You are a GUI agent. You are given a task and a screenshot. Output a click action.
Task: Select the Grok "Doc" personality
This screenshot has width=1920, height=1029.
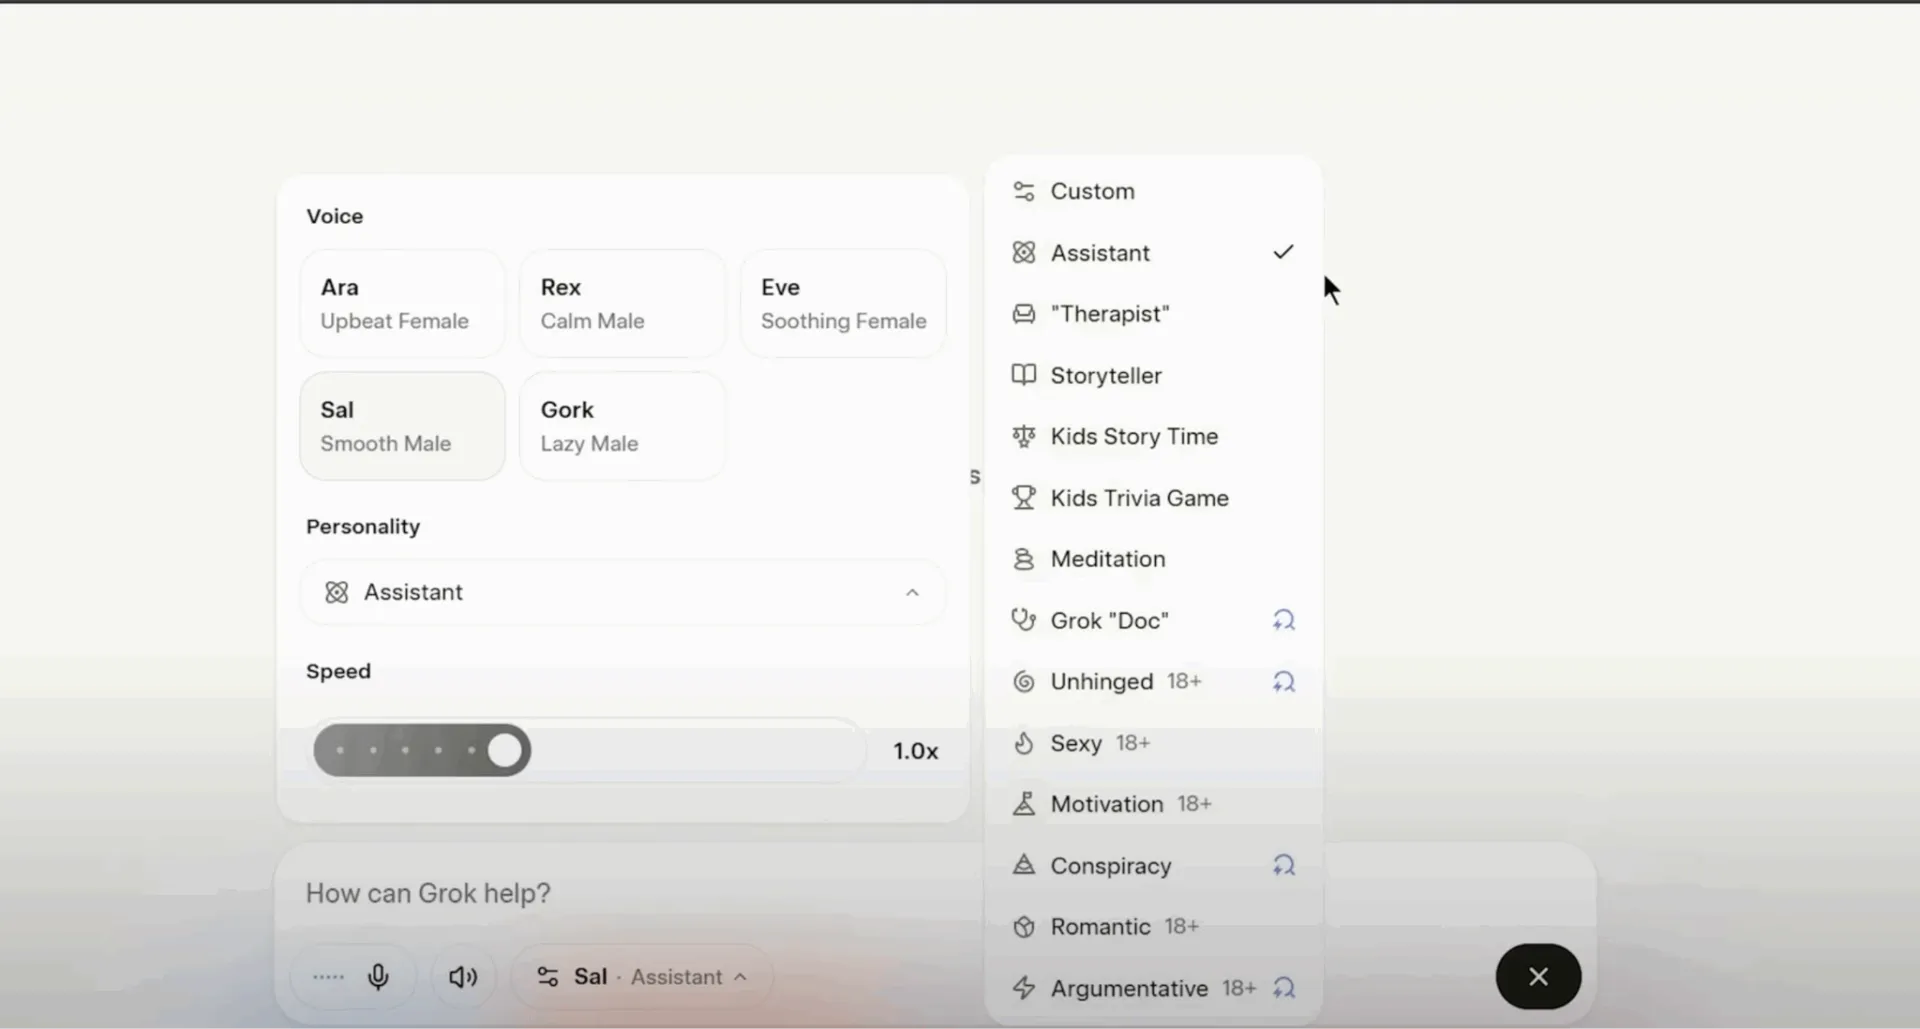pyautogui.click(x=1153, y=620)
